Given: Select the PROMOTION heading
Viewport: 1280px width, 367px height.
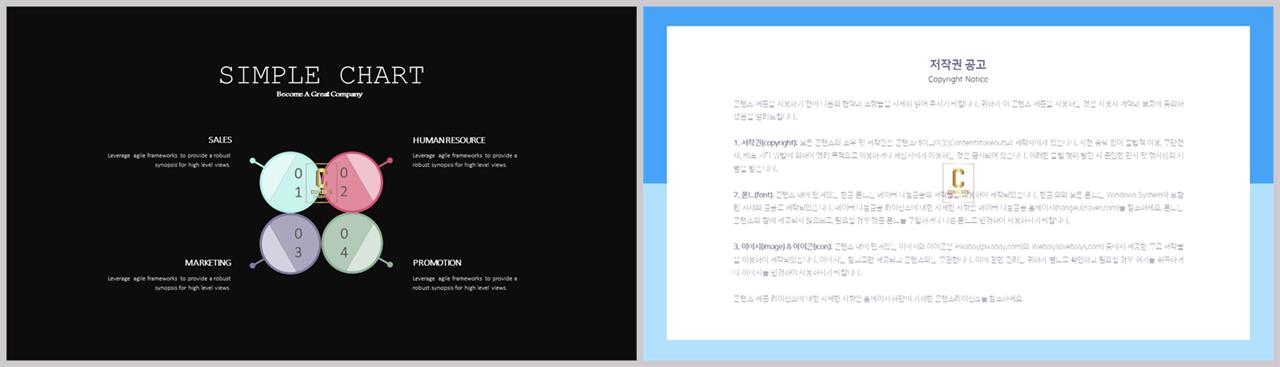Looking at the screenshot, I should coord(437,263).
